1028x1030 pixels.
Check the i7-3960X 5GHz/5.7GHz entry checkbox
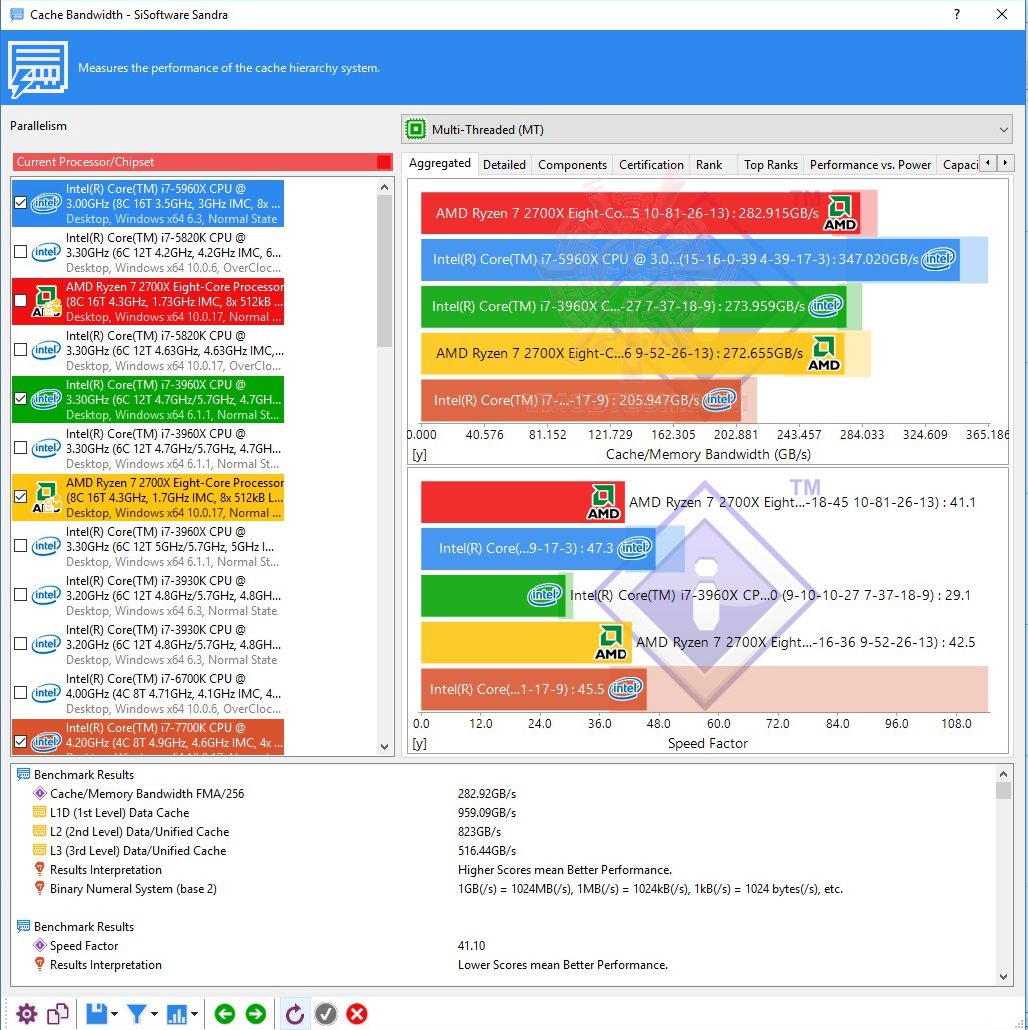click(20, 546)
